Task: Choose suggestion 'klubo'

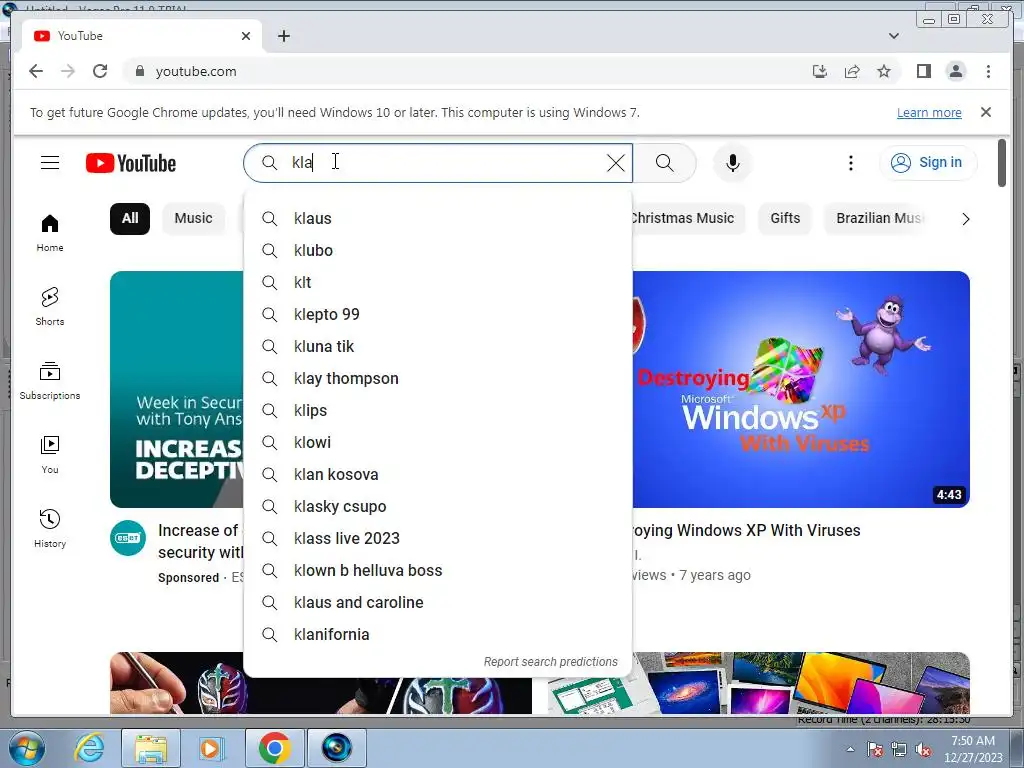Action: 438,250
